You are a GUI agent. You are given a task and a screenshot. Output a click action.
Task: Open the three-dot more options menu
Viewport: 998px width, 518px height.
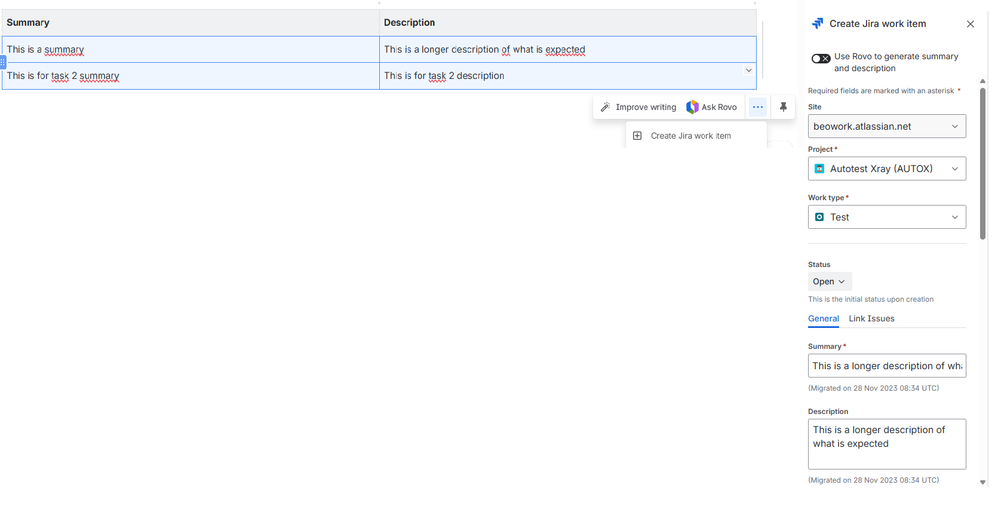point(758,107)
